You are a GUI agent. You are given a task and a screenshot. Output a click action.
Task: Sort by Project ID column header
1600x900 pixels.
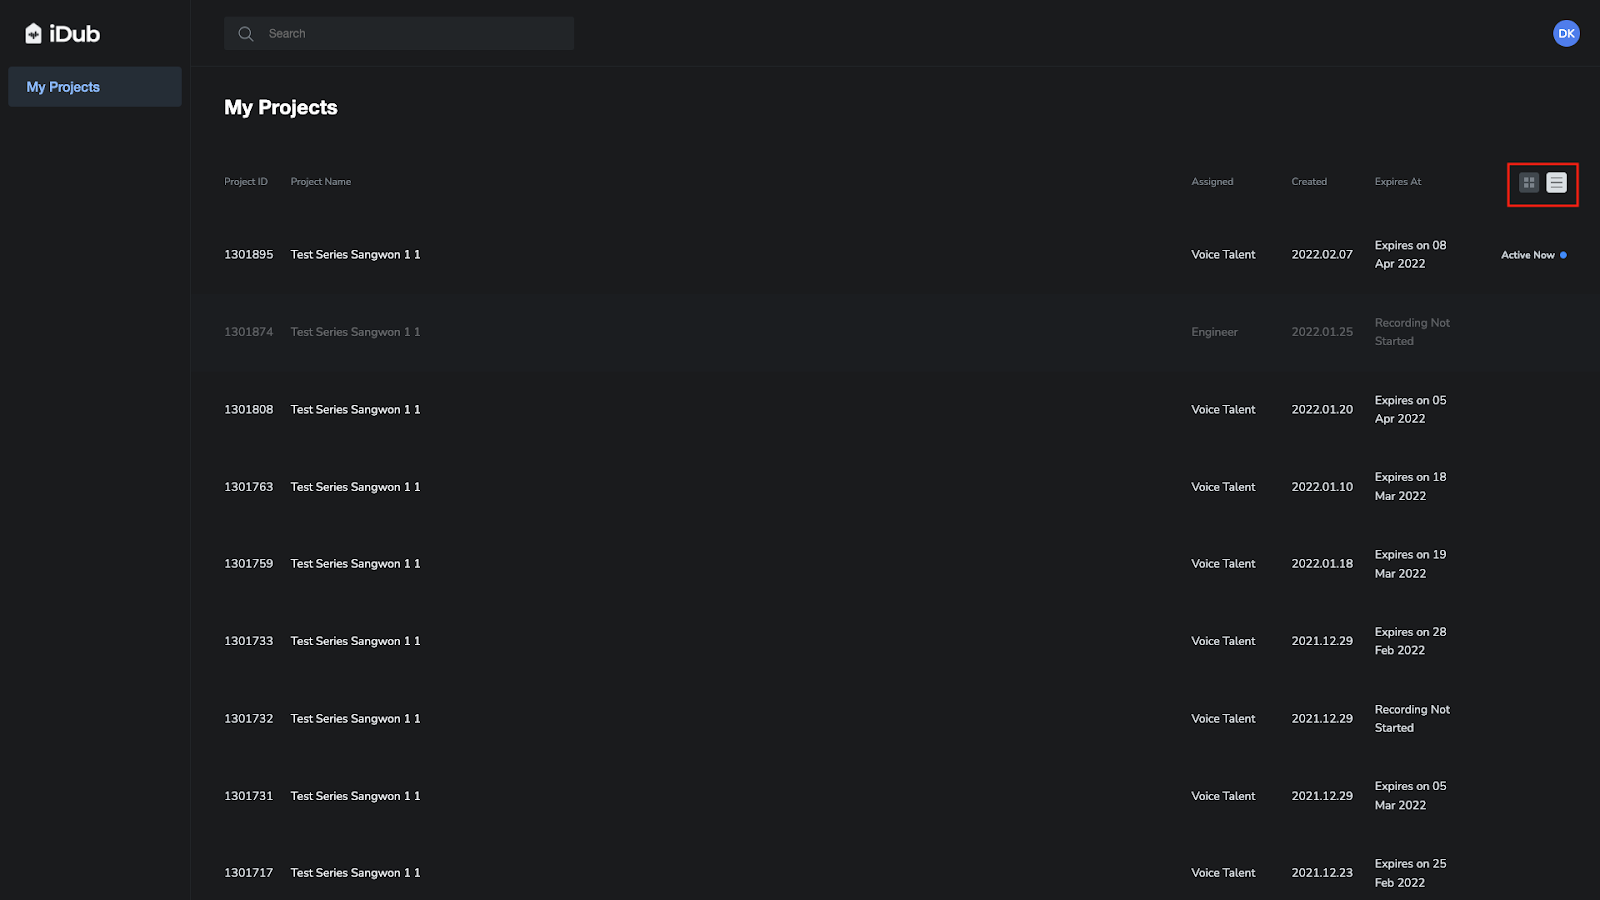point(246,182)
